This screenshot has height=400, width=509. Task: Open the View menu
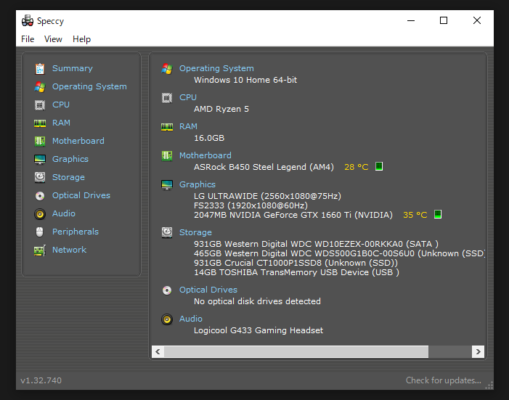[53, 39]
